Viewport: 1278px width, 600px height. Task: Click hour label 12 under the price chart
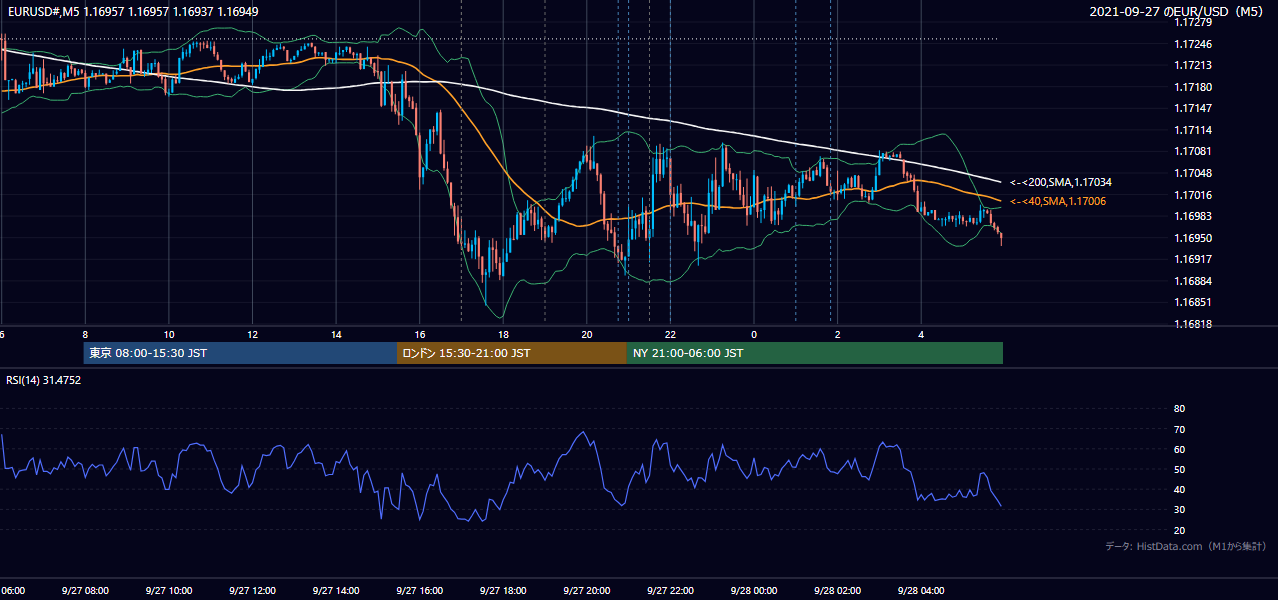point(252,334)
